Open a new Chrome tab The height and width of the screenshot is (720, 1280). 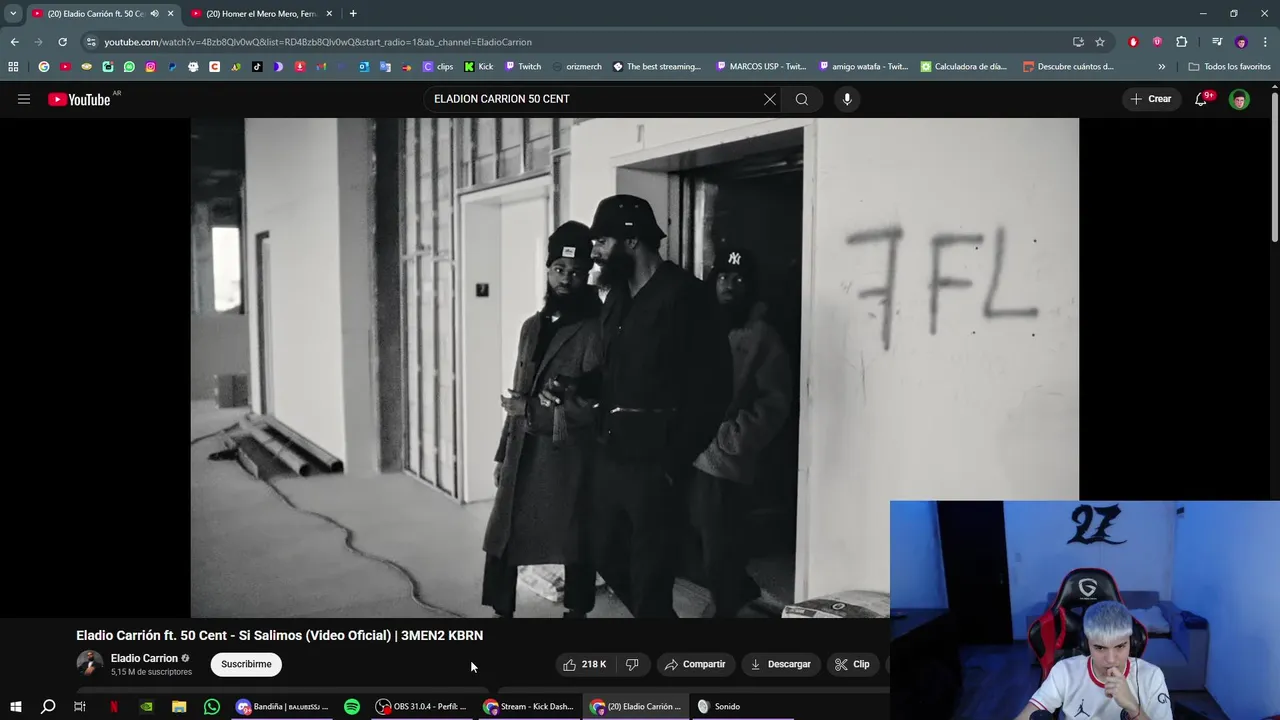(x=353, y=14)
